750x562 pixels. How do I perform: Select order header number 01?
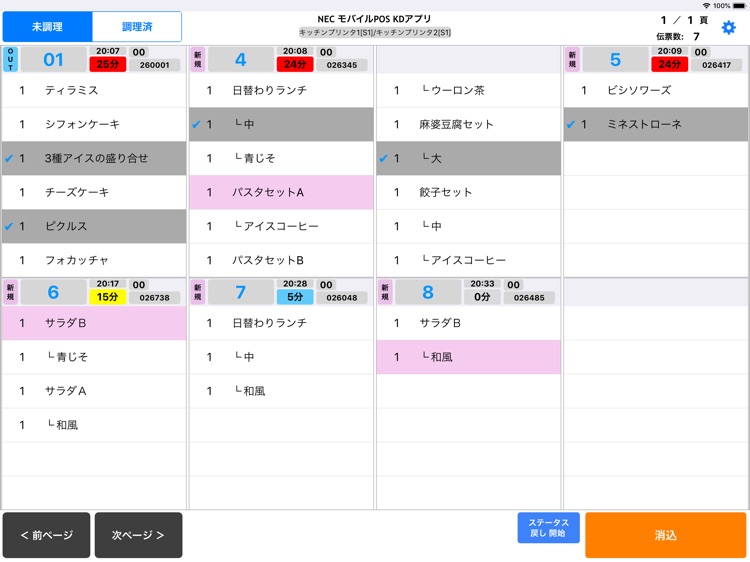(x=53, y=59)
